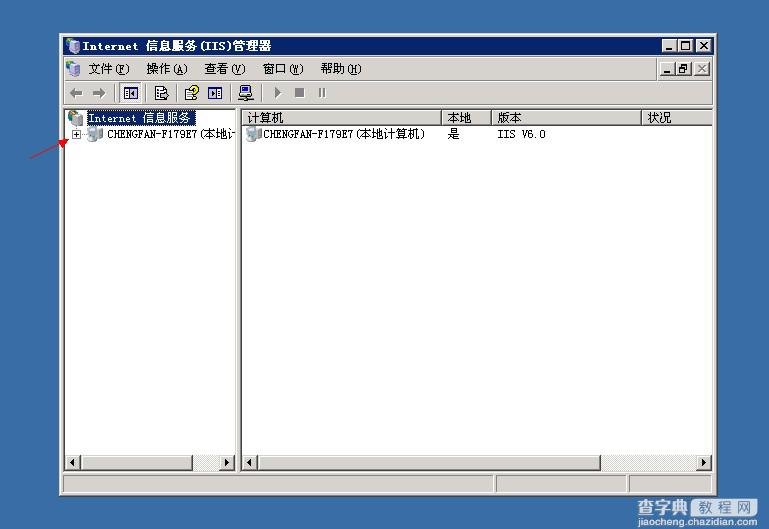Screen dimensions: 769x529
Task: Click the right arrow of the list pane scrollbar
Action: tap(704, 462)
